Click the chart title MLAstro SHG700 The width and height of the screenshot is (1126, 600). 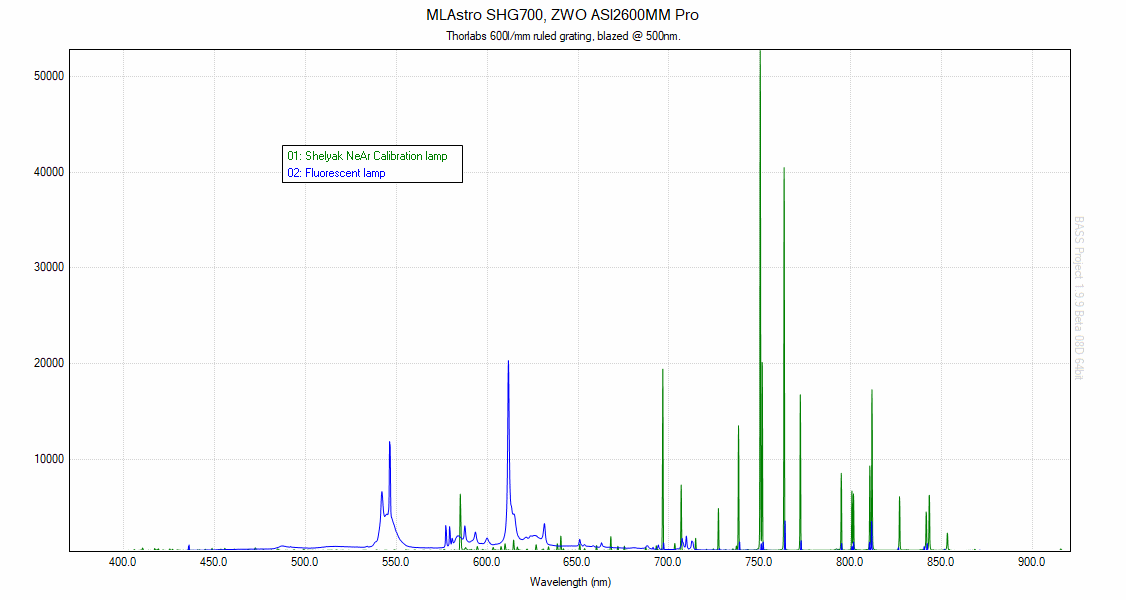pyautogui.click(x=562, y=15)
